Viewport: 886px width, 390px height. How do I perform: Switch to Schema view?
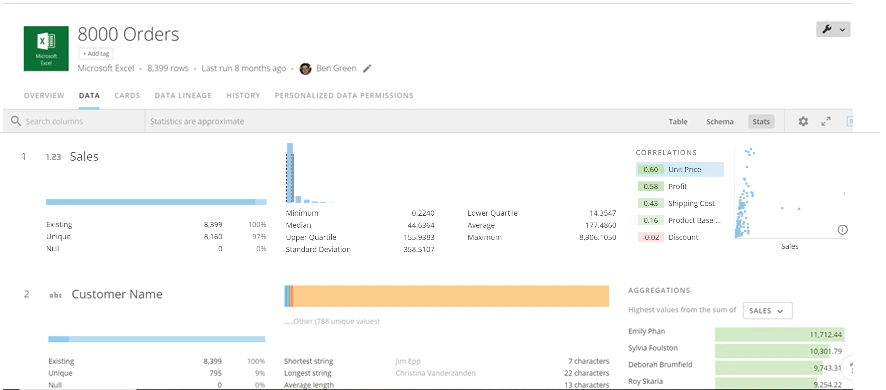pos(720,122)
